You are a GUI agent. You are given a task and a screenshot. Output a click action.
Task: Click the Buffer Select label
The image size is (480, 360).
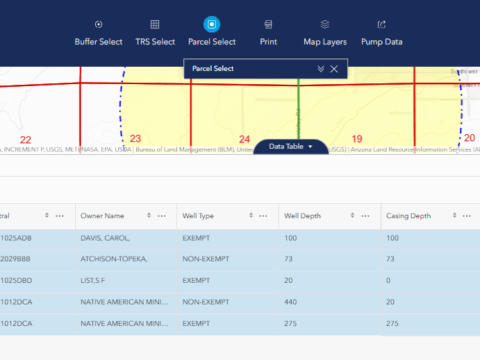click(x=98, y=42)
